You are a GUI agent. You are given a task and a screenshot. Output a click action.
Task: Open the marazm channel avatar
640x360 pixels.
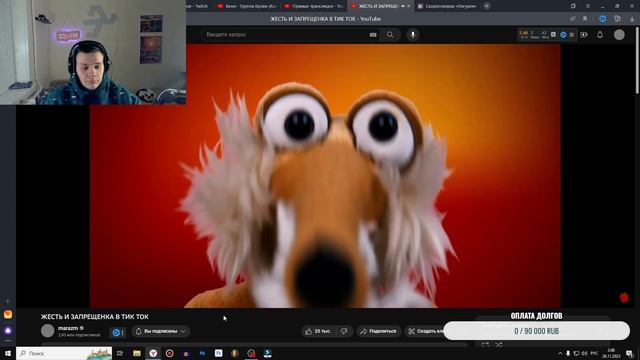point(48,331)
